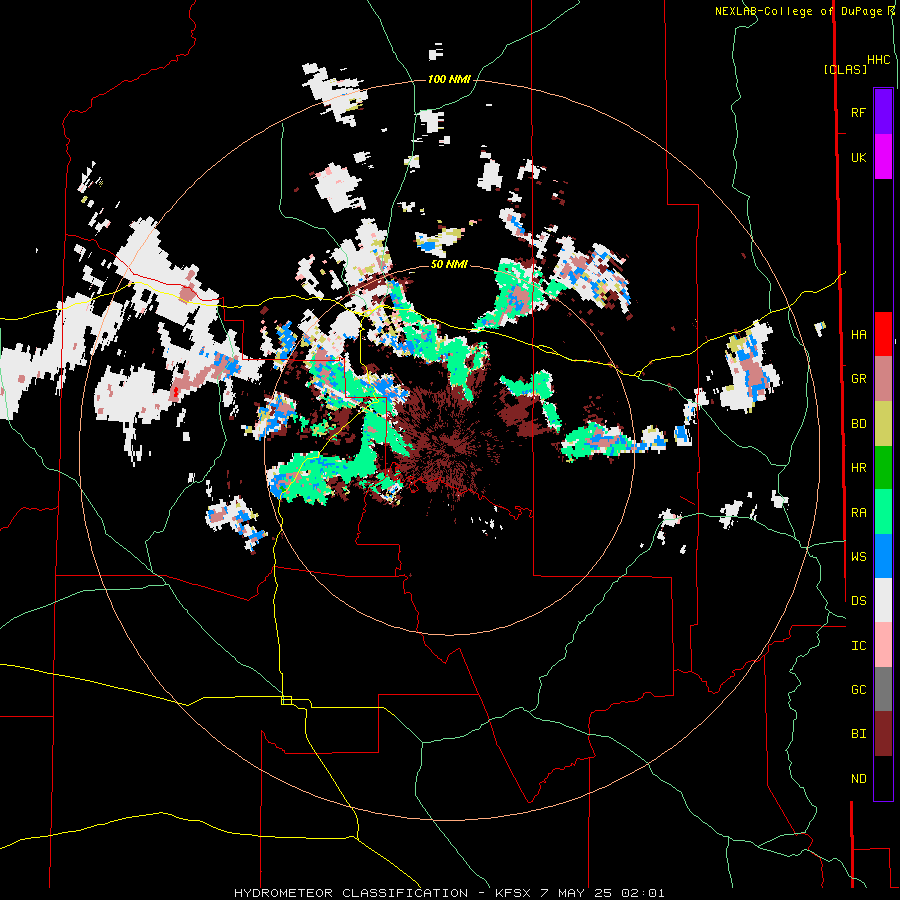Click the GR legend label
Viewport: 900px width, 900px height.
(858, 379)
